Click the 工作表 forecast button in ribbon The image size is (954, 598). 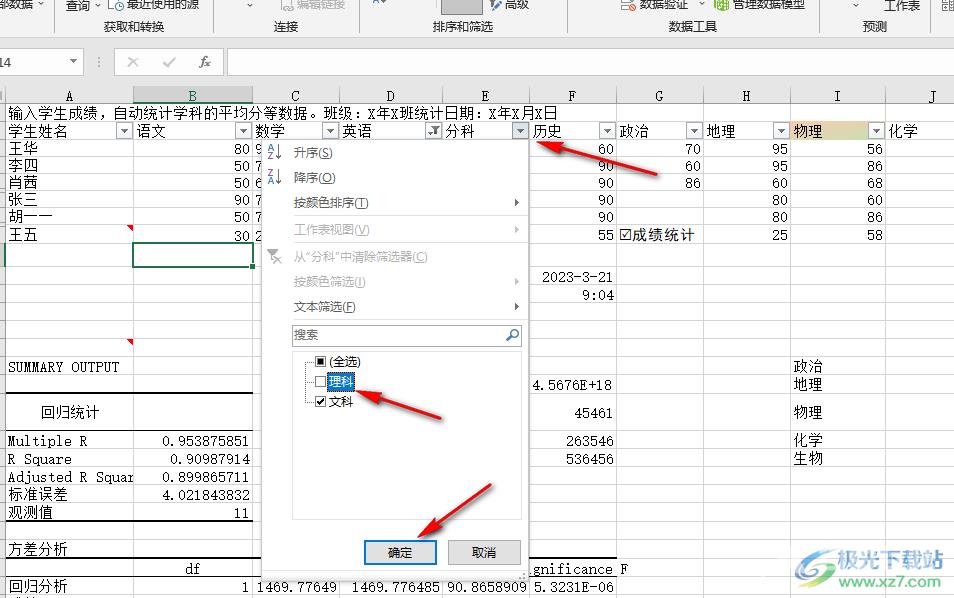902,5
